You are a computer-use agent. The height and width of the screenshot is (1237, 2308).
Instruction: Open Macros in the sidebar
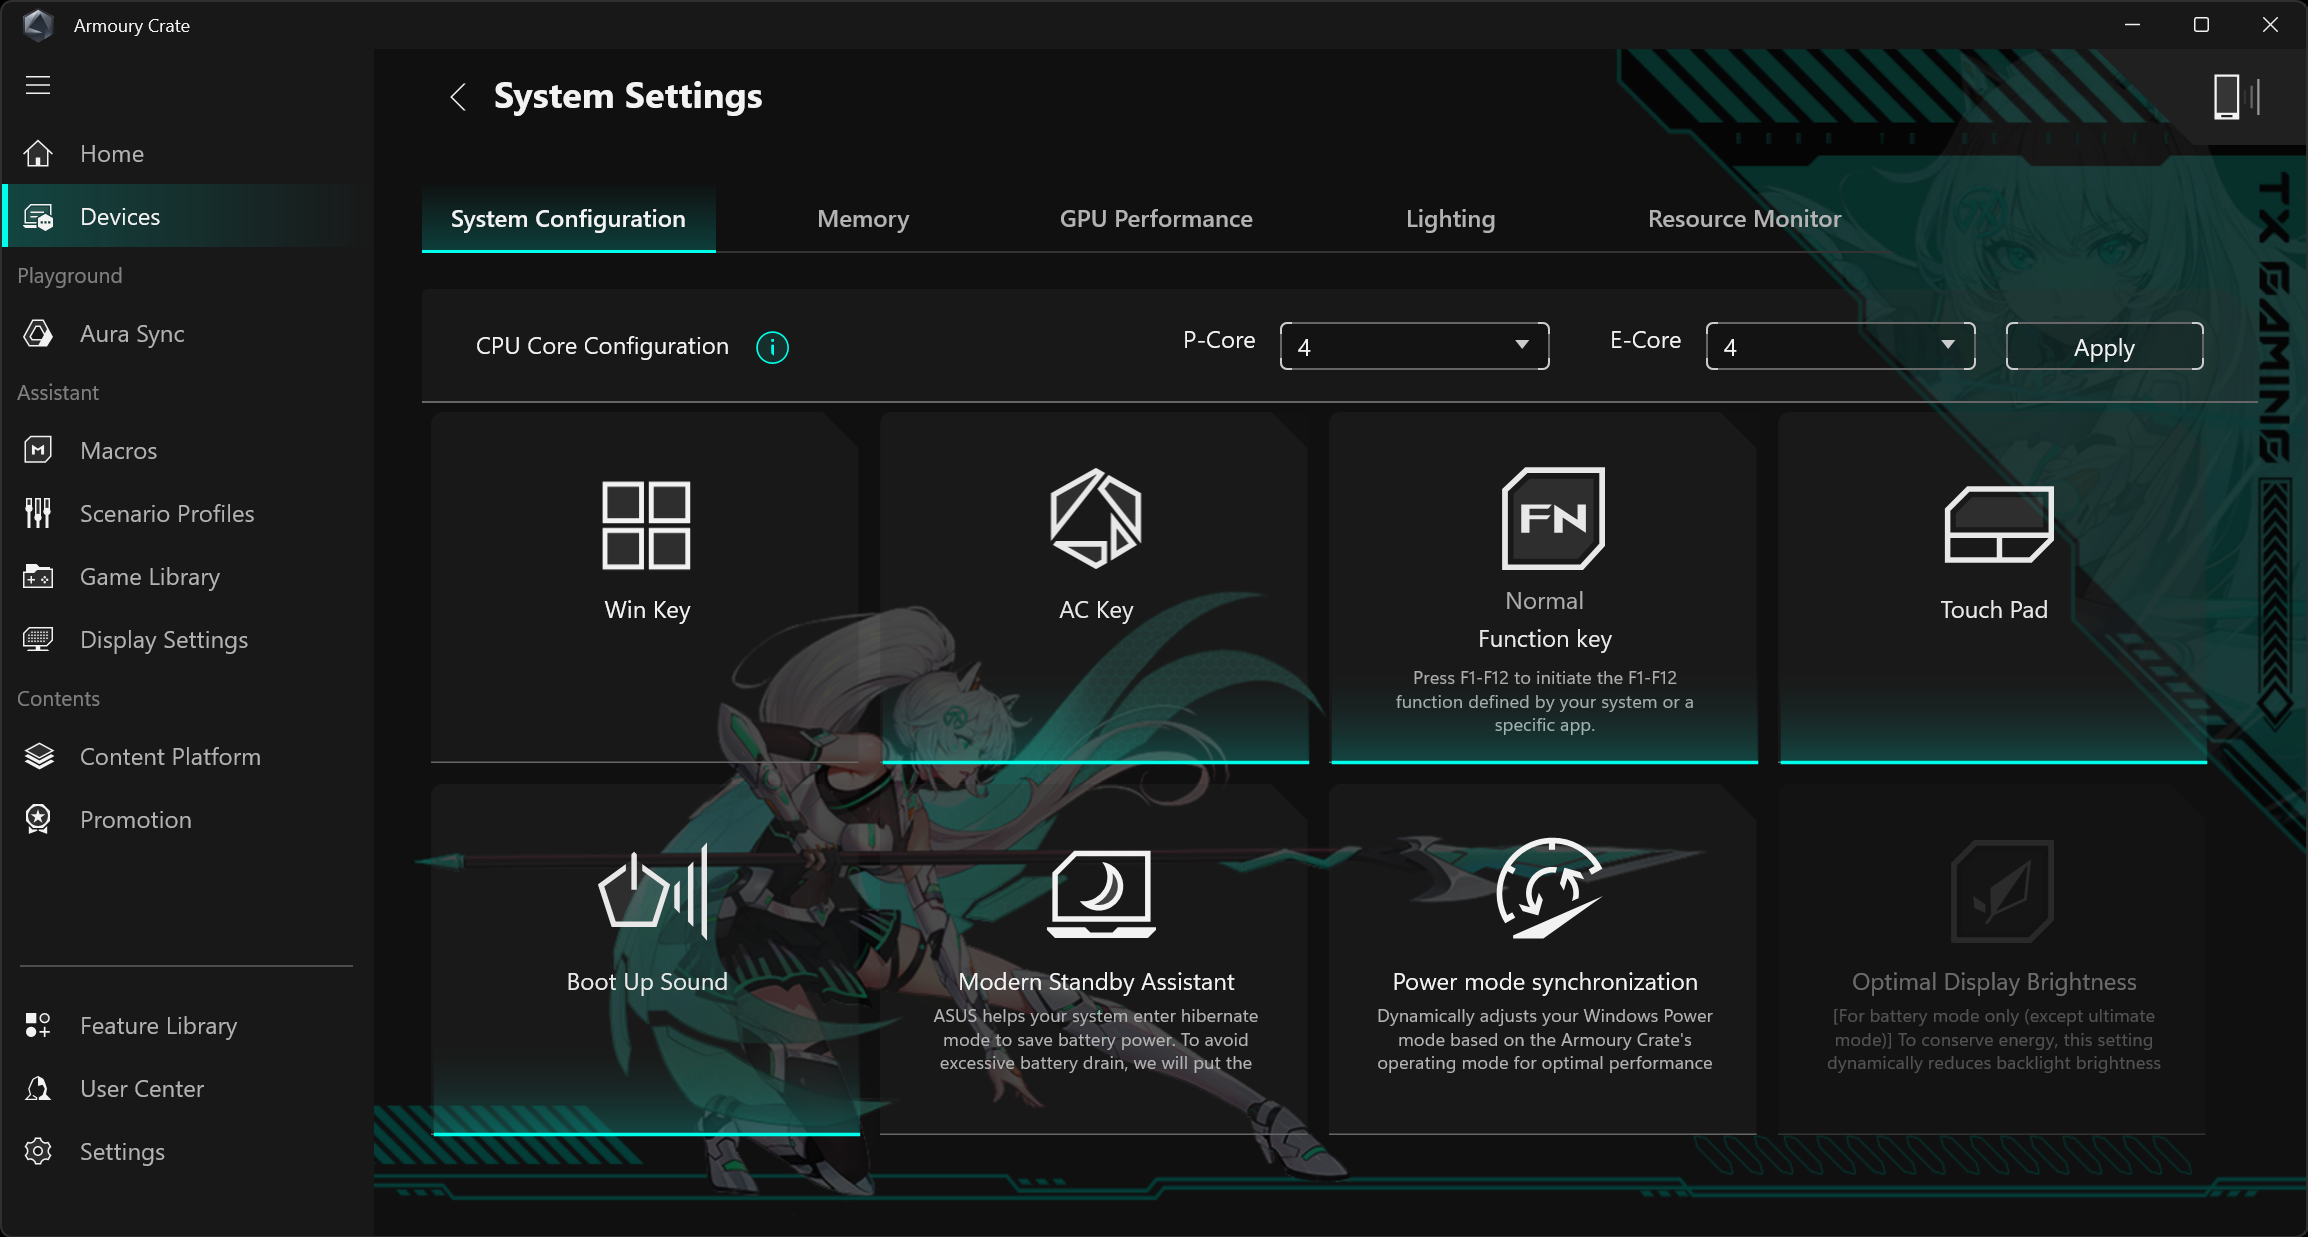point(118,451)
